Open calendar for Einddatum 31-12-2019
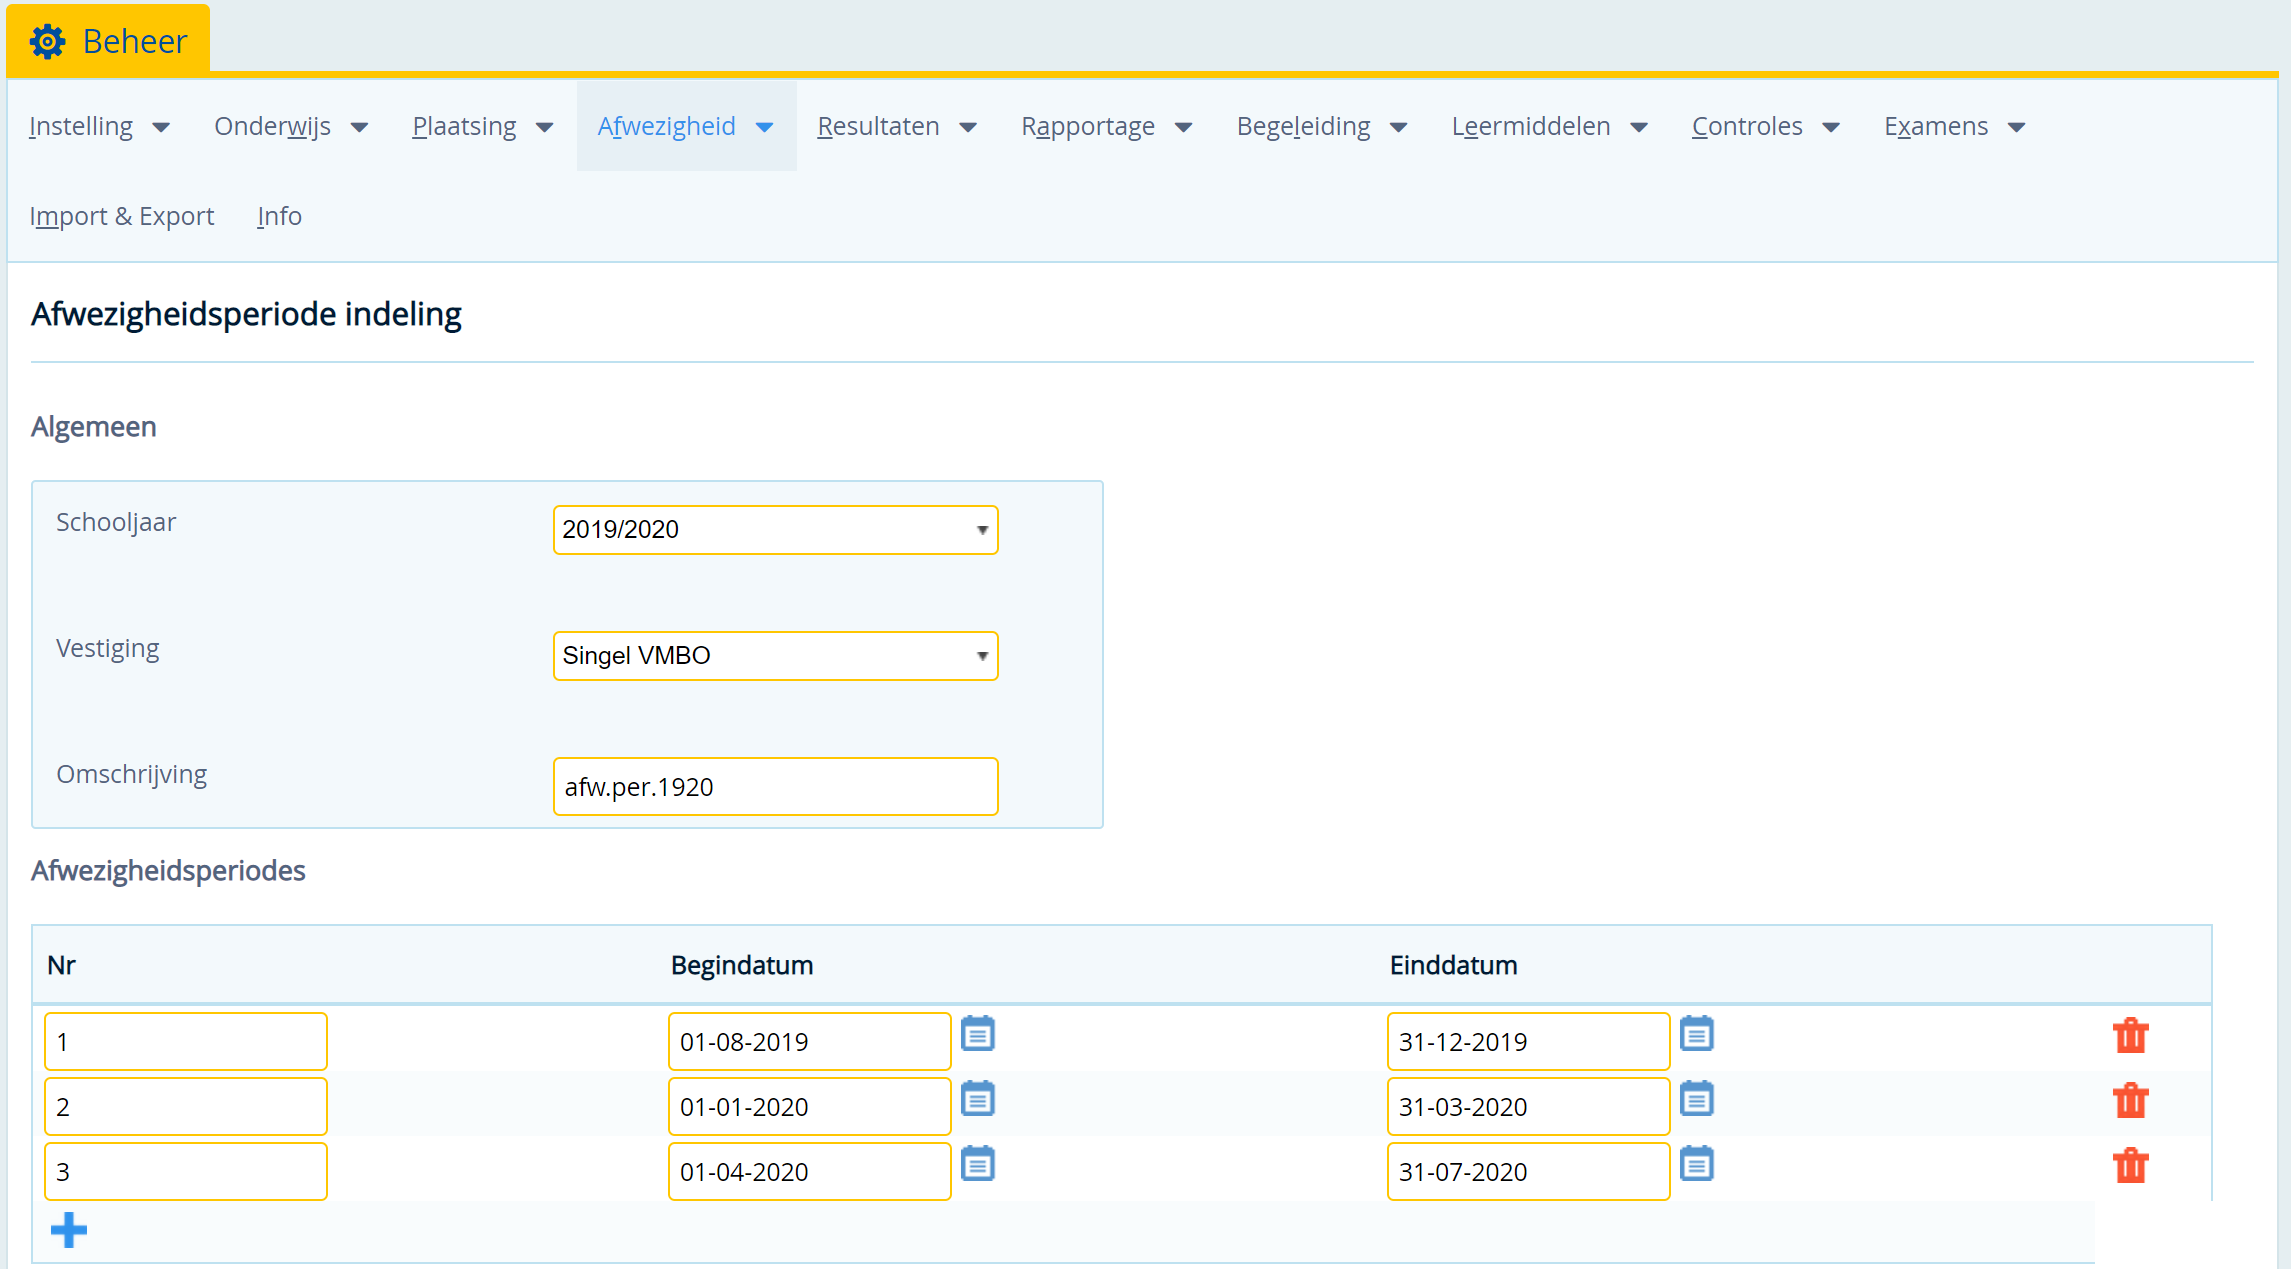Viewport: 2291px width, 1269px height. tap(1696, 1033)
